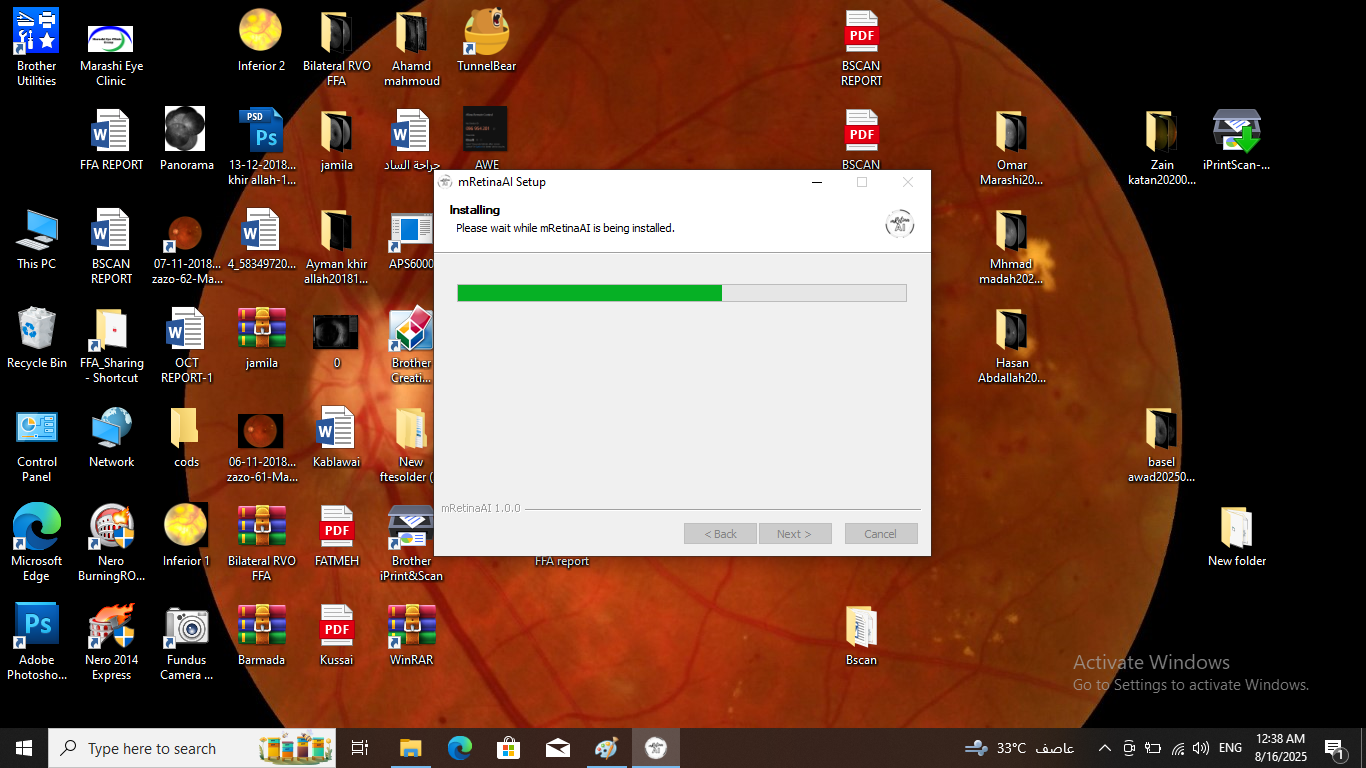Viewport: 1366px width, 768px height.
Task: Click the Cancel button in the installer
Action: click(x=880, y=534)
